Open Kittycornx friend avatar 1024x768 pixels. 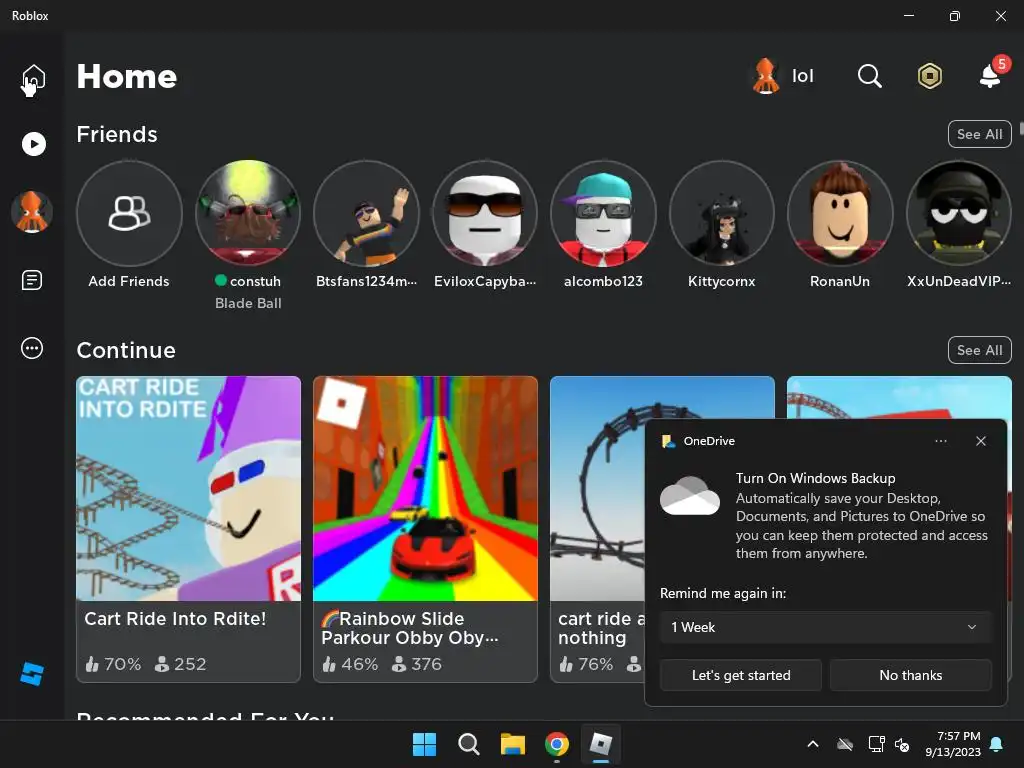pos(722,214)
